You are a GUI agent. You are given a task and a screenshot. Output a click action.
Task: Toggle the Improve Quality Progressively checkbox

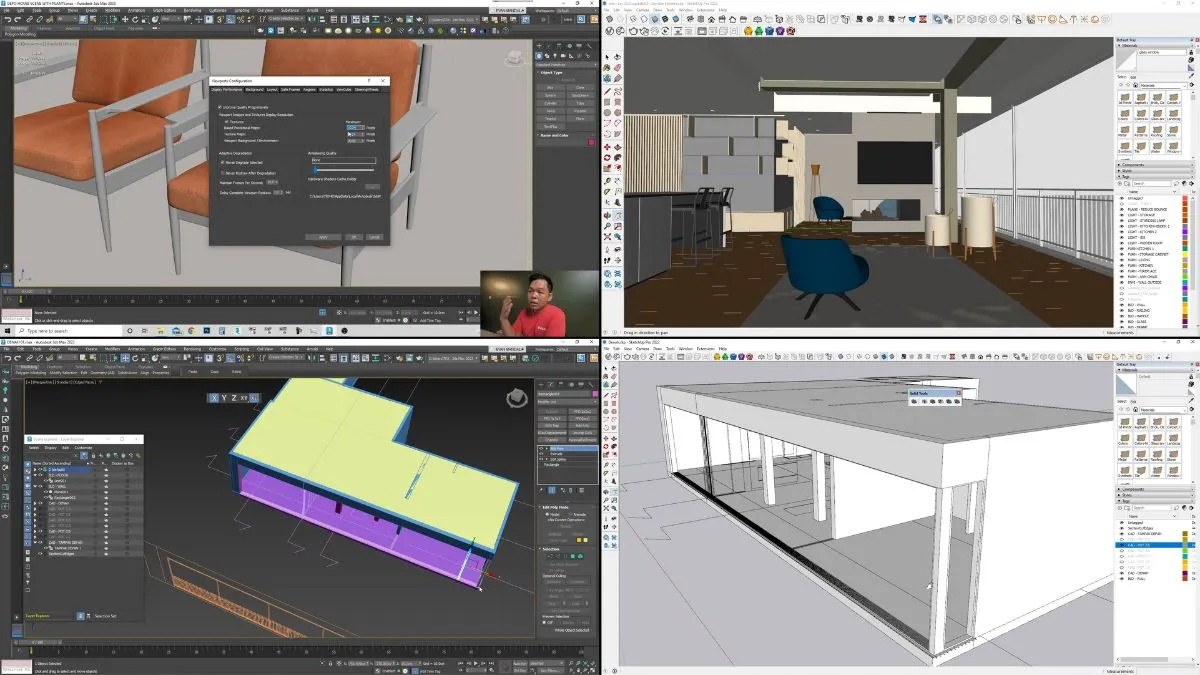click(x=220, y=107)
